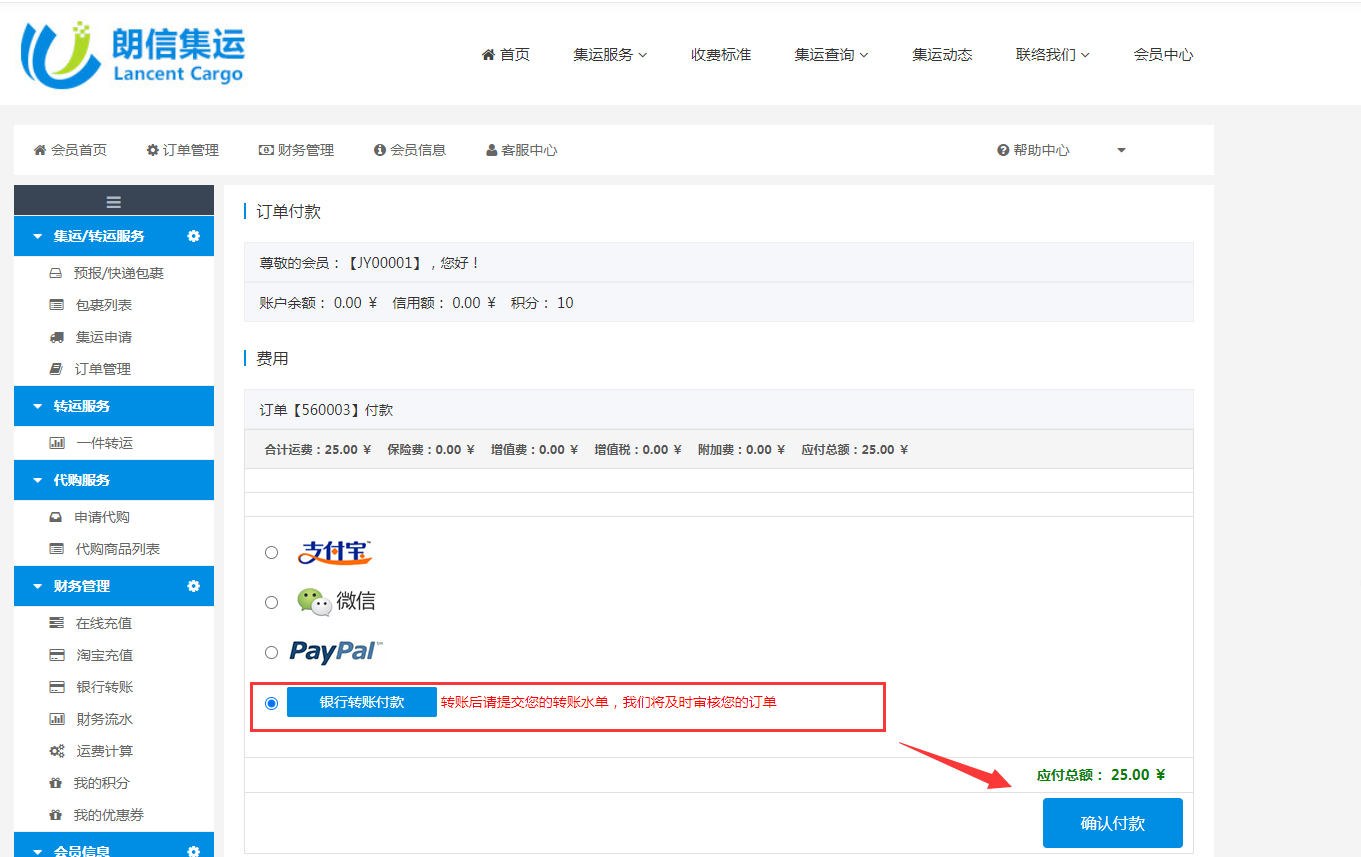1361x857 pixels.
Task: Collapse the 集运/转运服务 sidebar section
Action: click(x=38, y=237)
